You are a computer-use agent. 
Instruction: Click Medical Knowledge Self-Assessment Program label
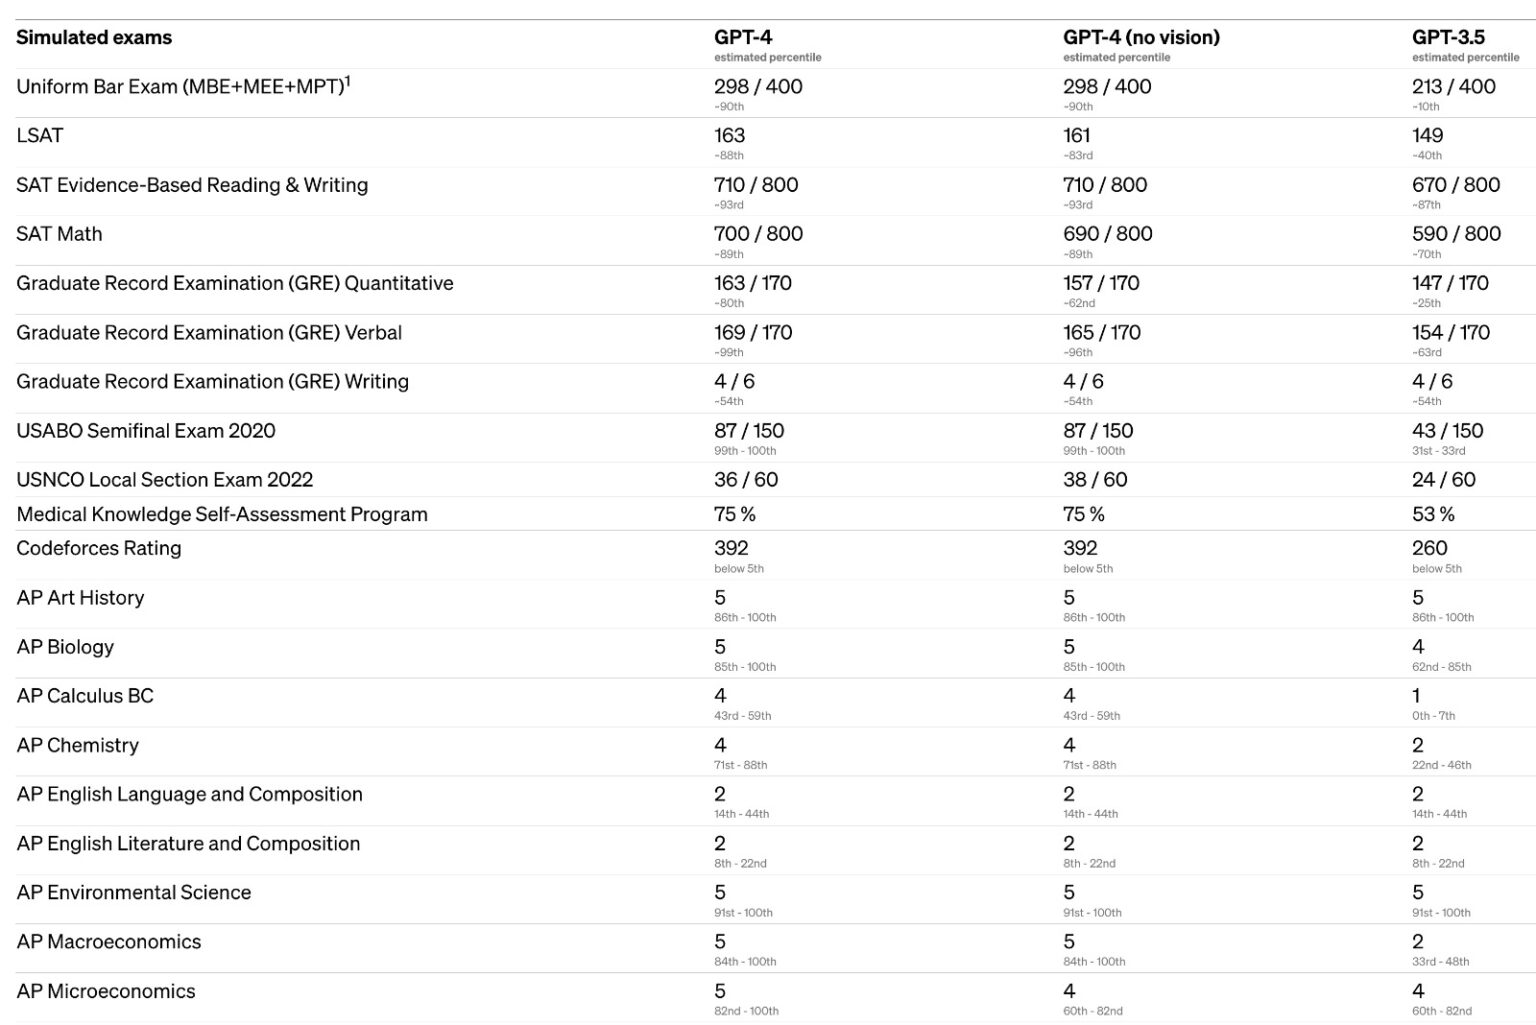pyautogui.click(x=222, y=514)
